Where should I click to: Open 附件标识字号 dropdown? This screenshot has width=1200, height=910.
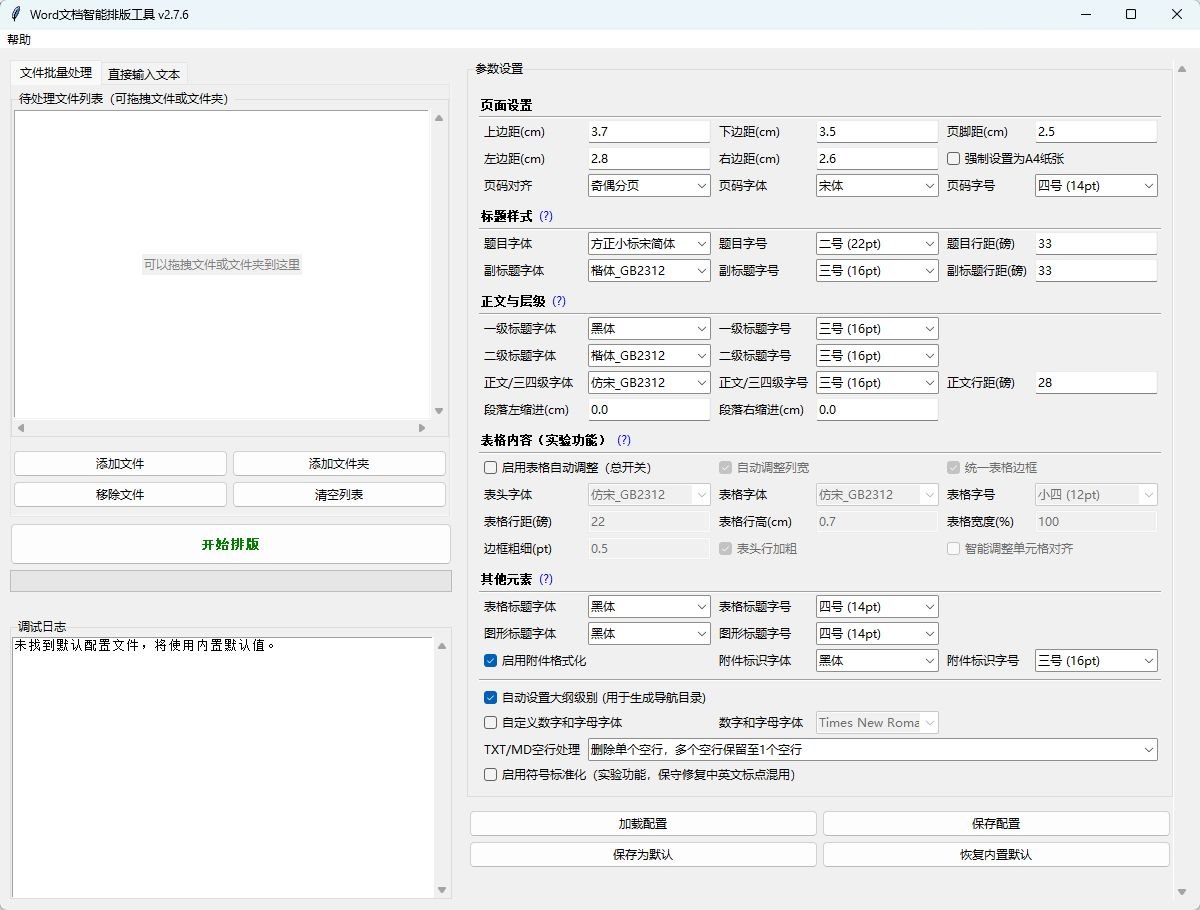point(1096,661)
